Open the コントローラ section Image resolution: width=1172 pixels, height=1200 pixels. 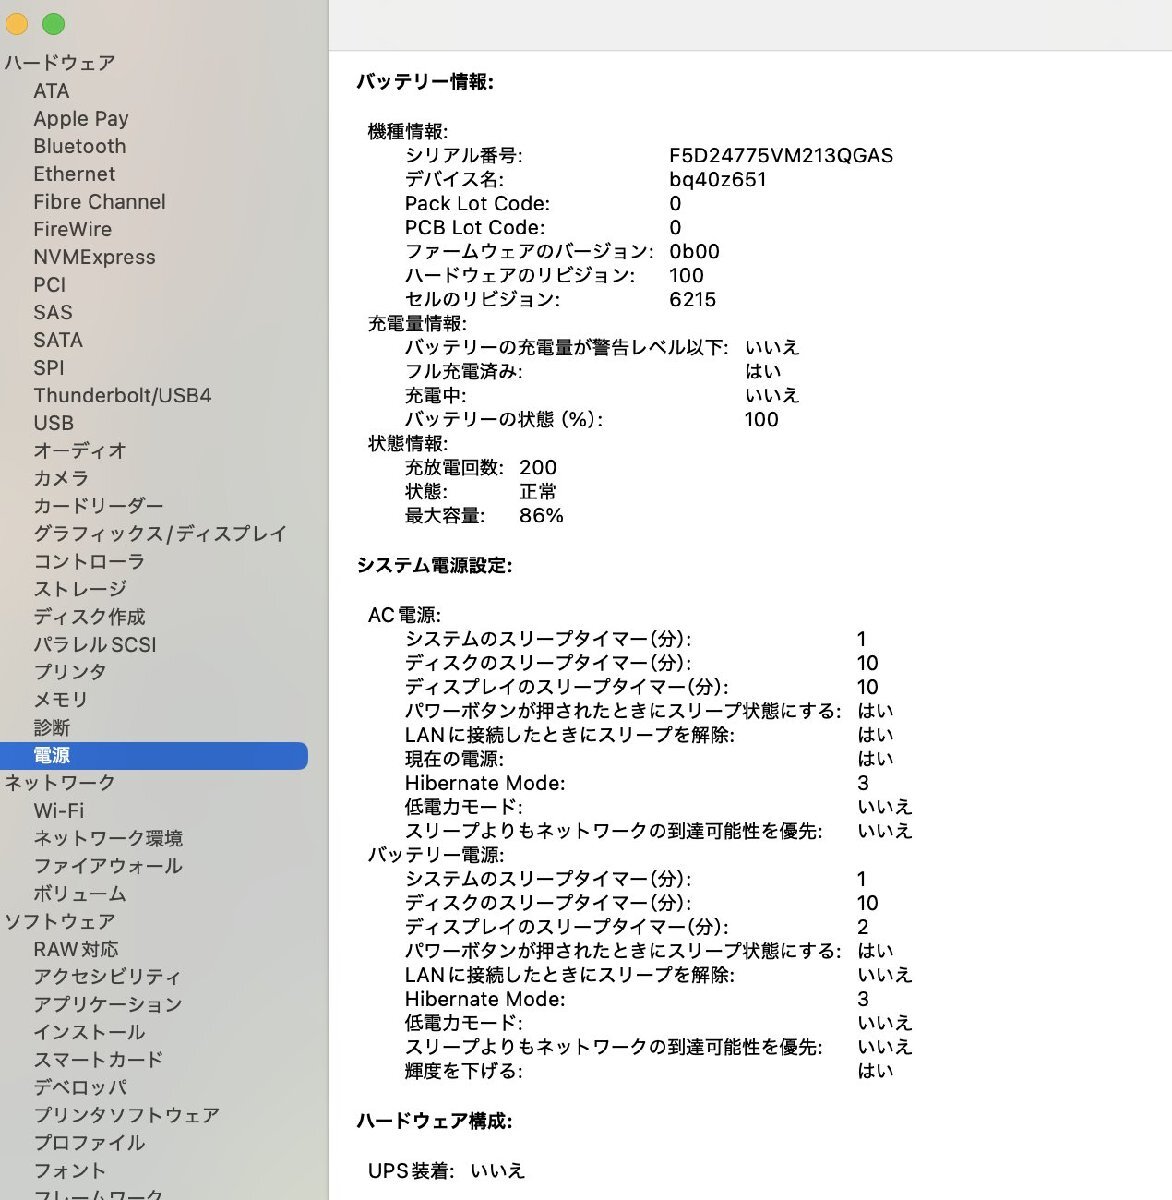pos(89,561)
